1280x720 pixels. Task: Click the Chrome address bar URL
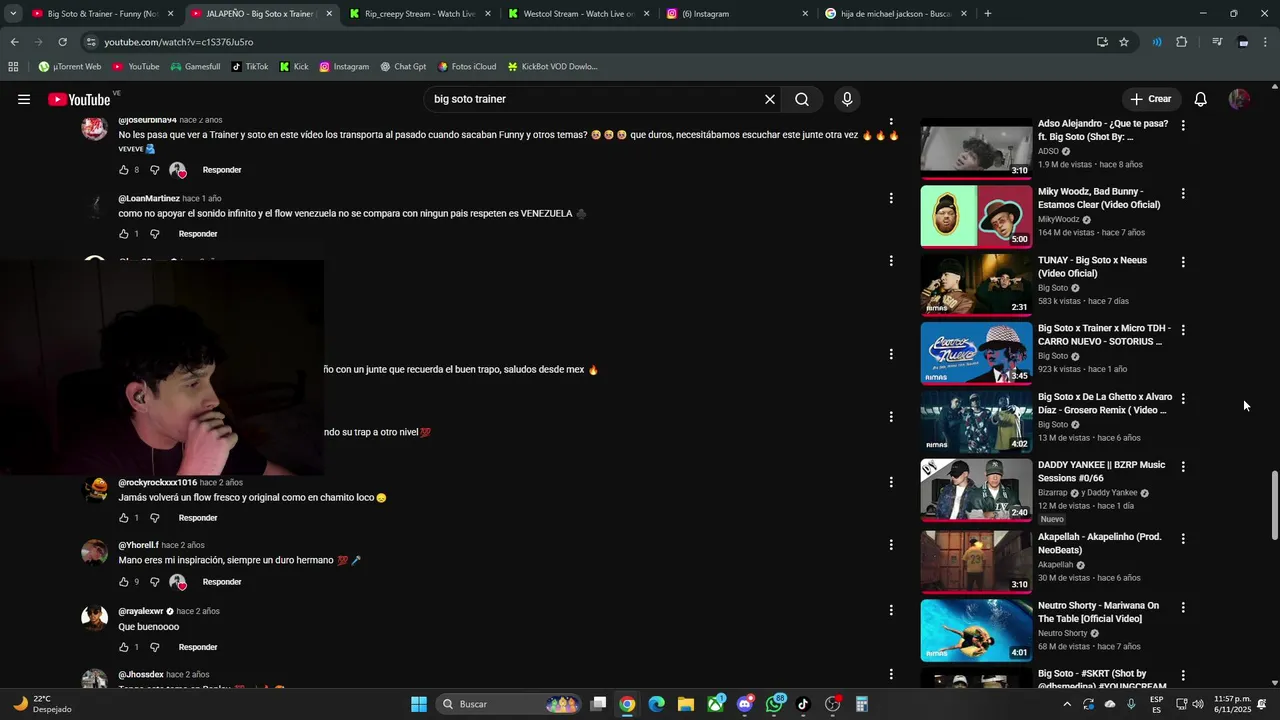click(179, 42)
